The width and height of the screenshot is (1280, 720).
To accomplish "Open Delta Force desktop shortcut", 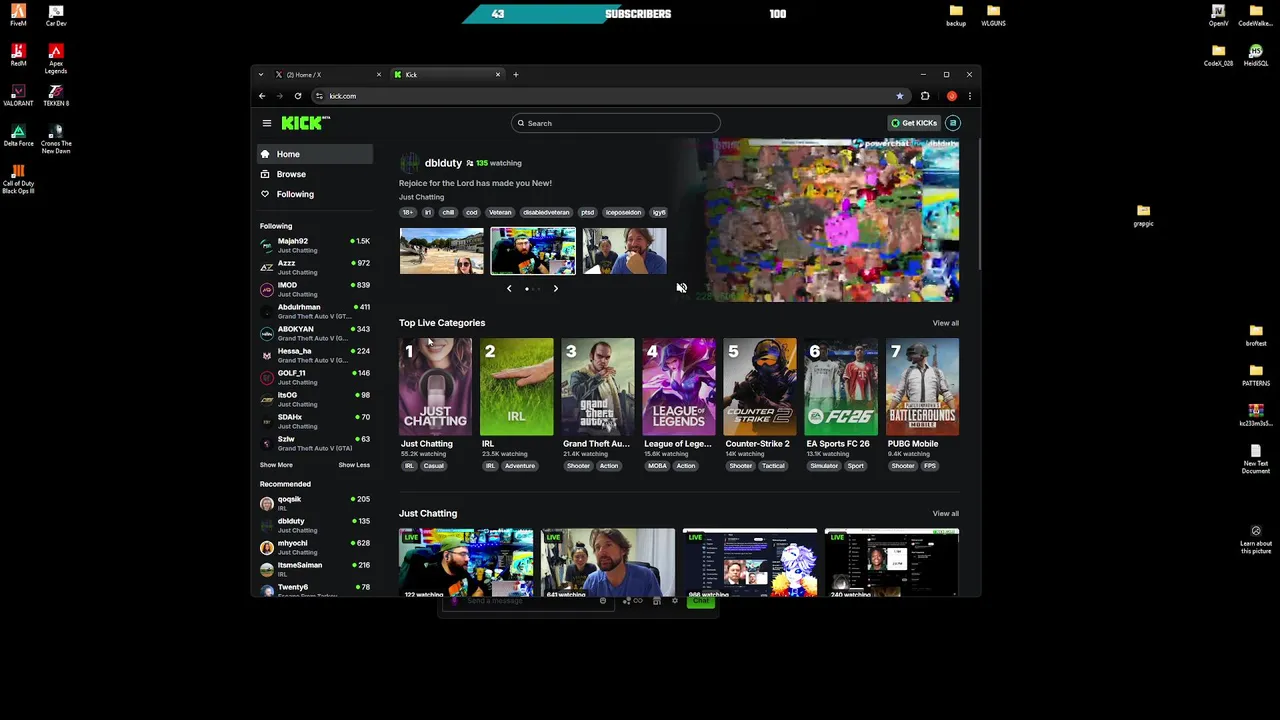I will pyautogui.click(x=18, y=135).
